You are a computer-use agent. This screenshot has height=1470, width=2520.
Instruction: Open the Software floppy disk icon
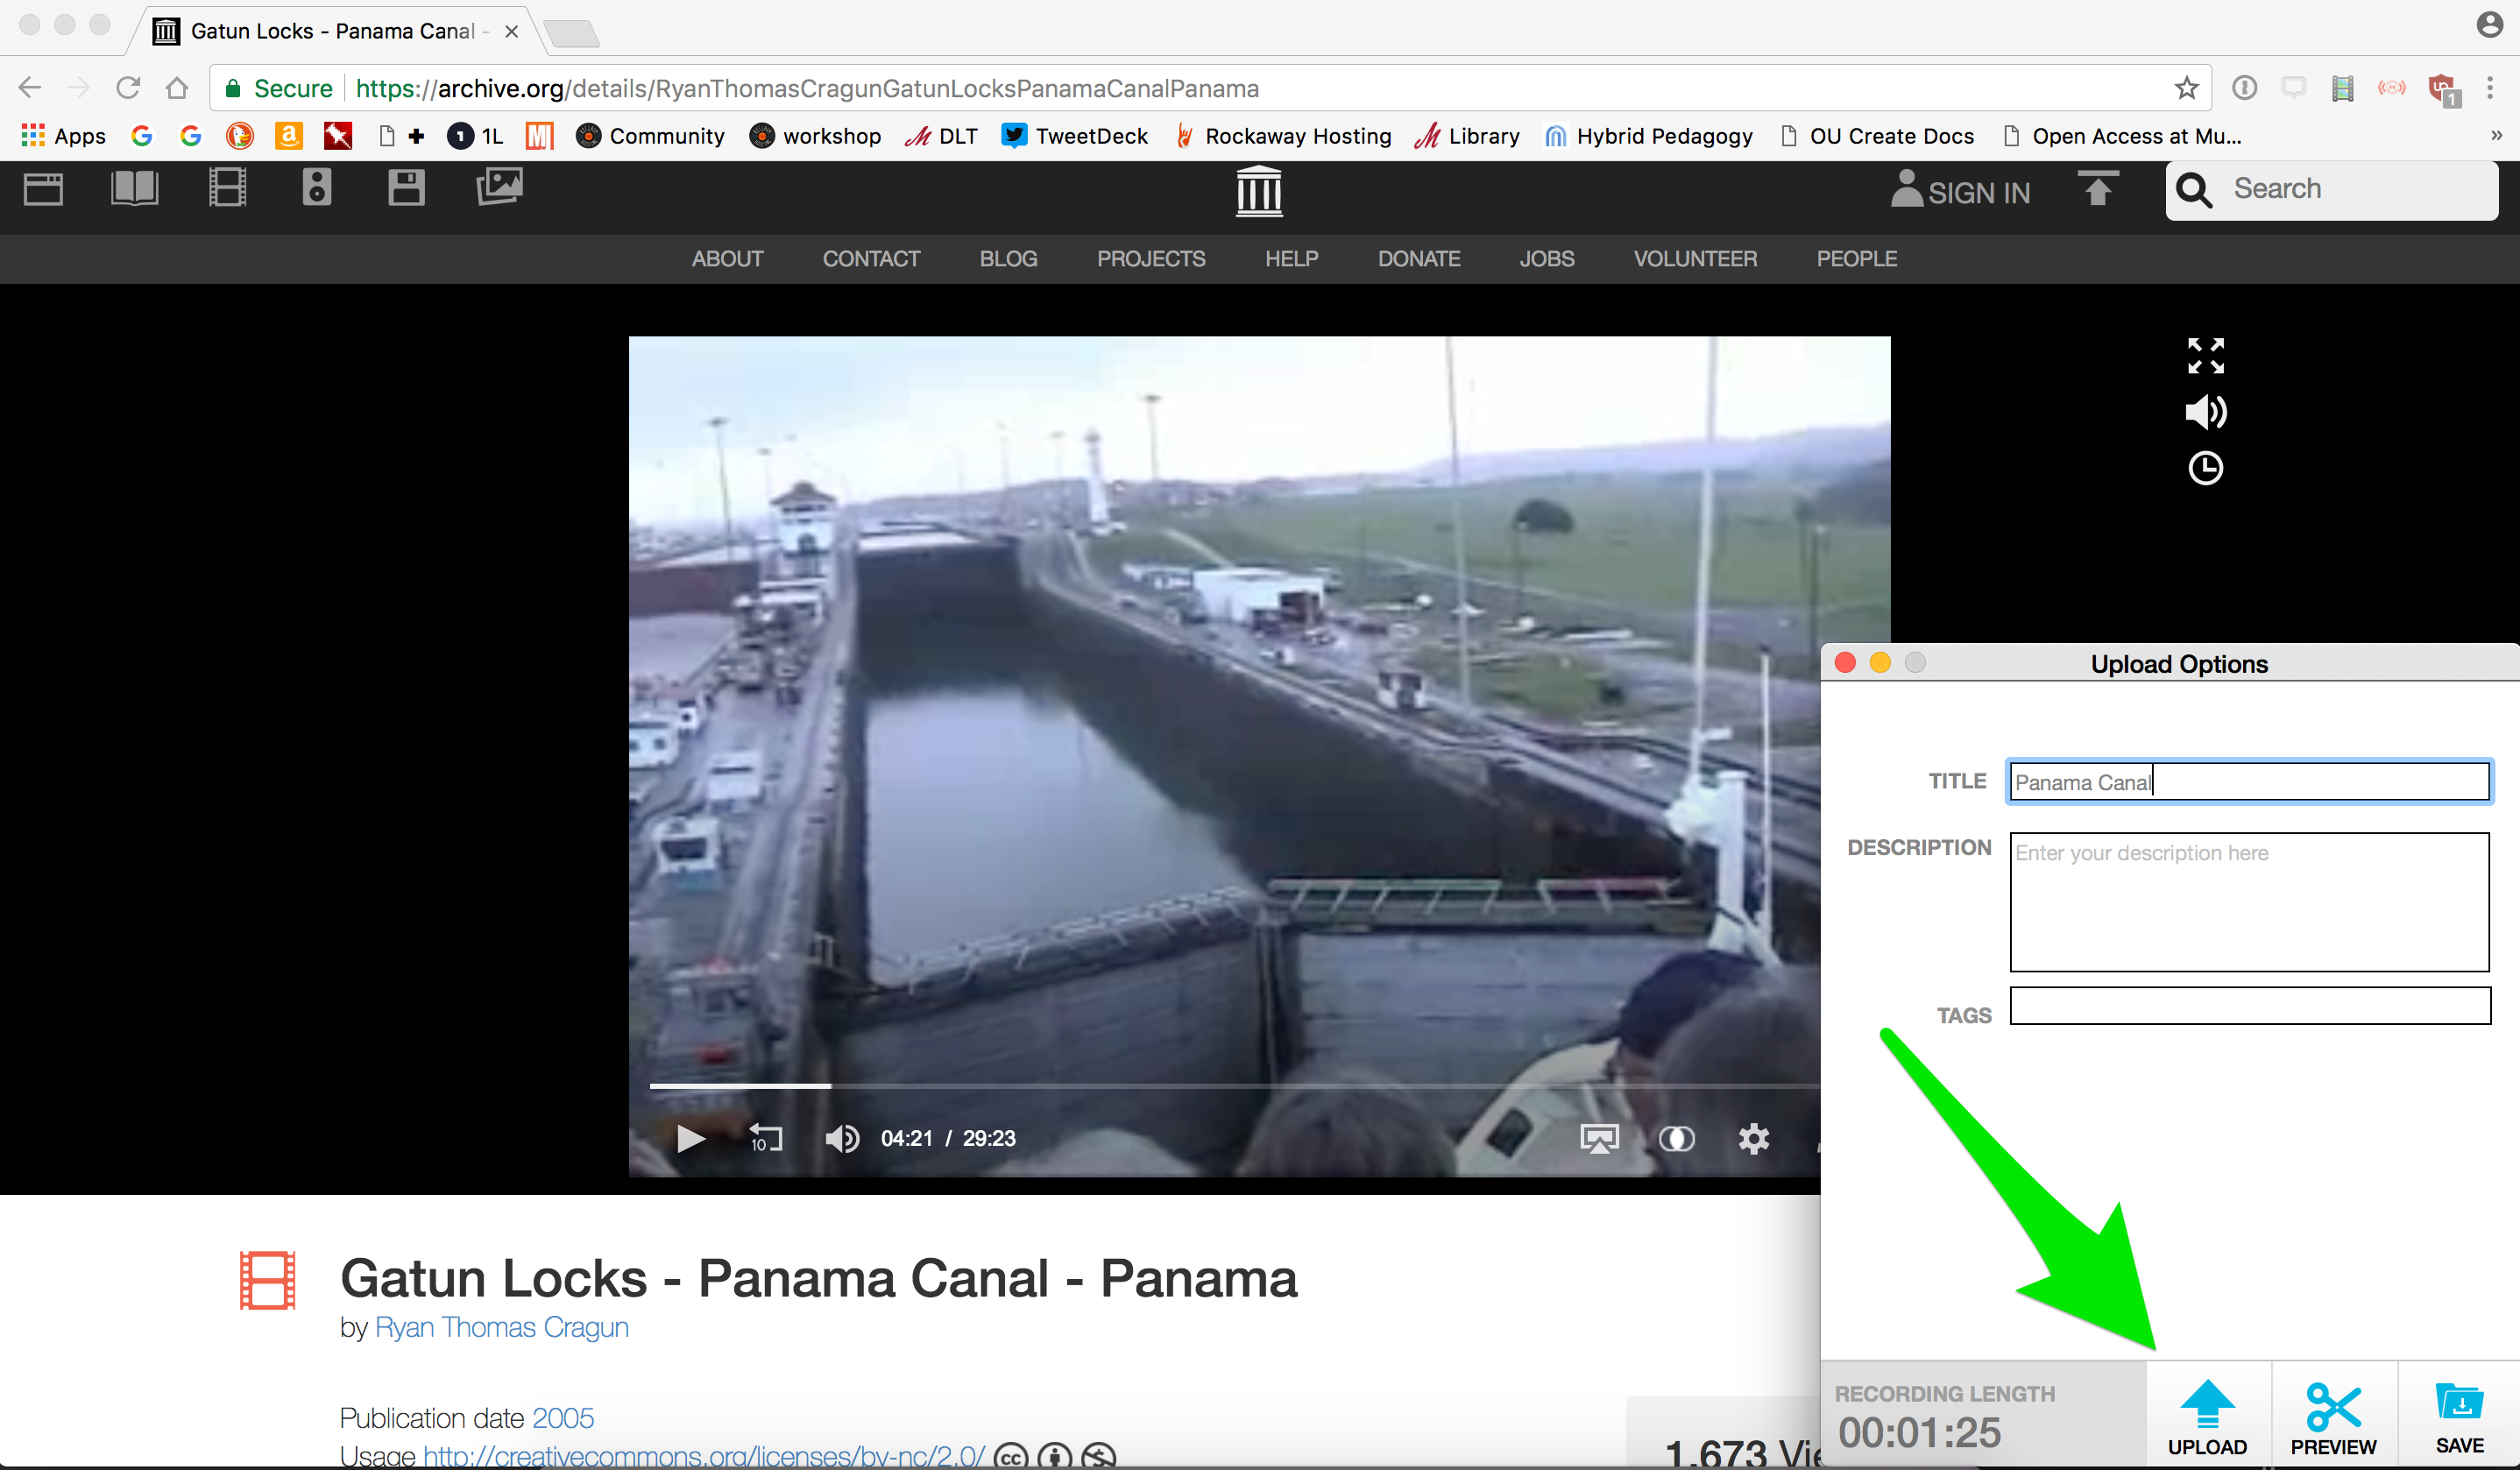click(x=406, y=188)
